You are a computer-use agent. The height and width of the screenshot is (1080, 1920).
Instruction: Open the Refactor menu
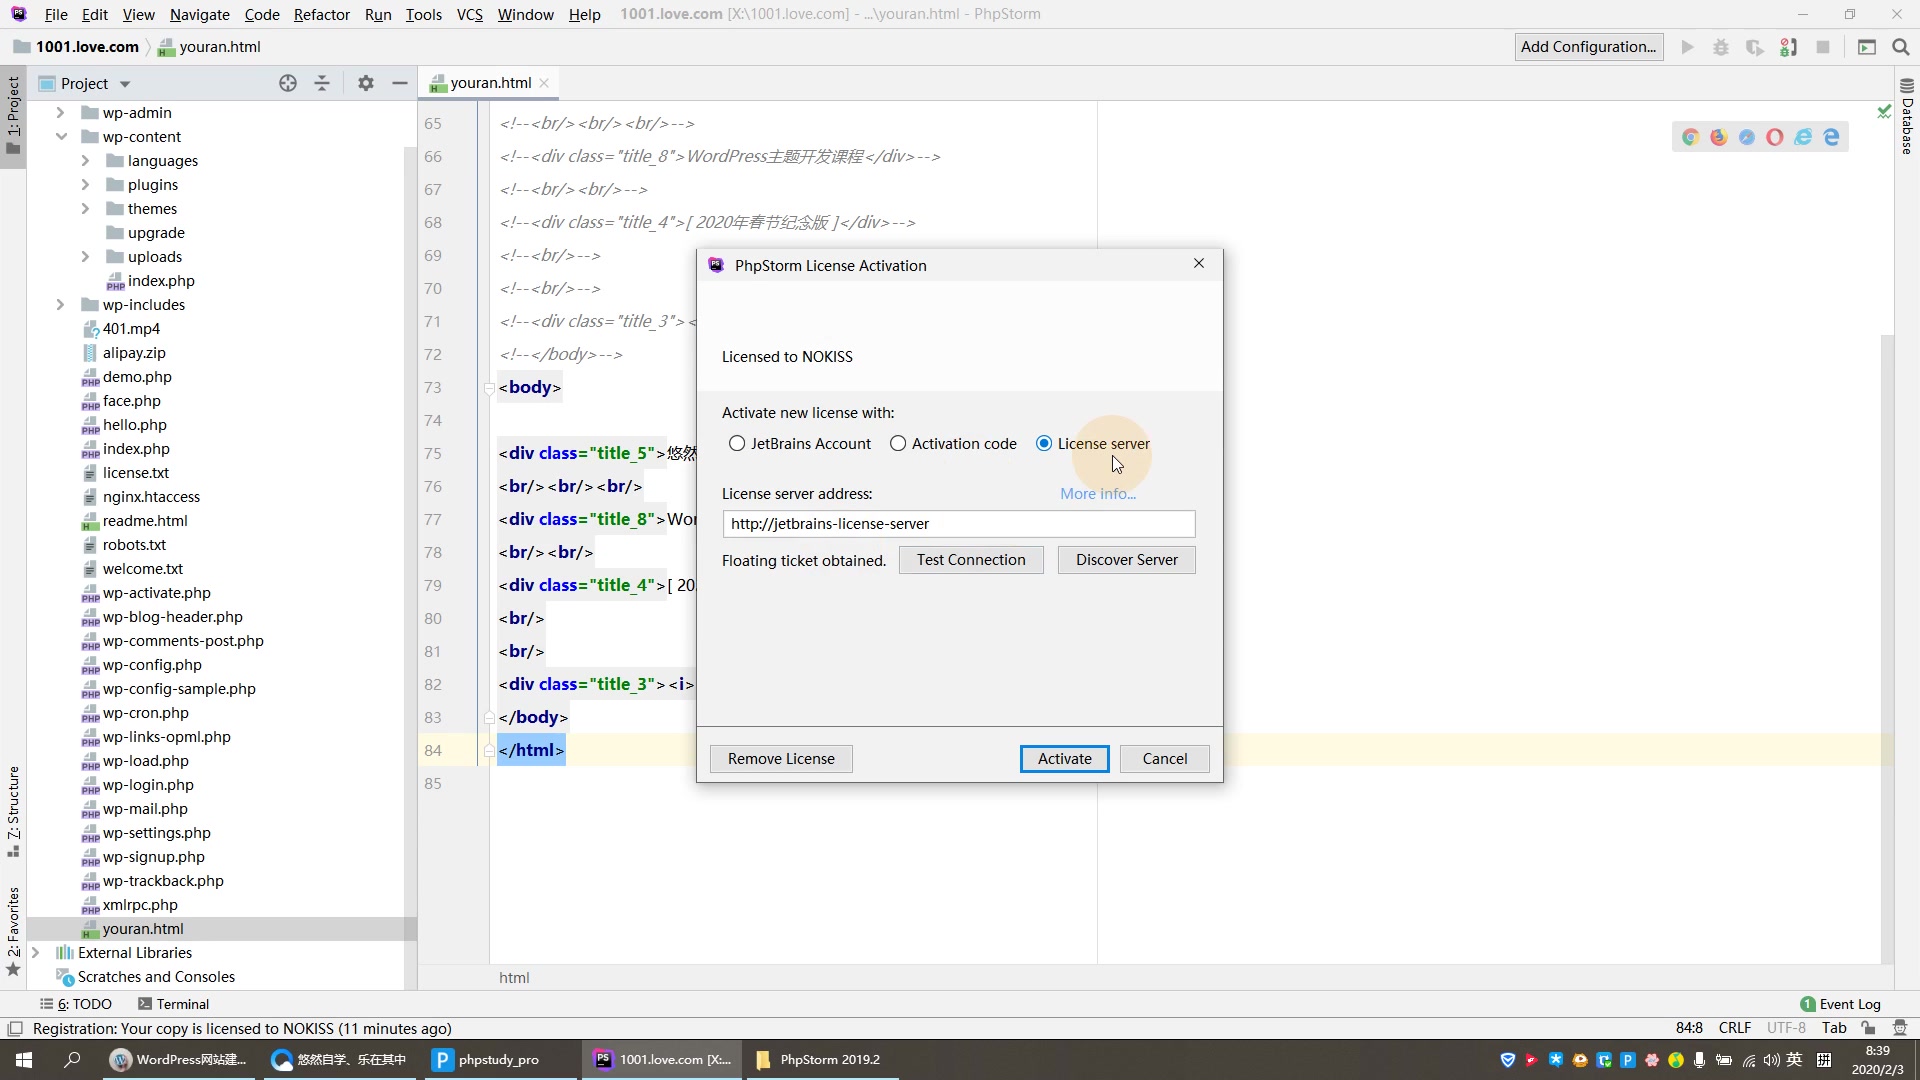[321, 14]
